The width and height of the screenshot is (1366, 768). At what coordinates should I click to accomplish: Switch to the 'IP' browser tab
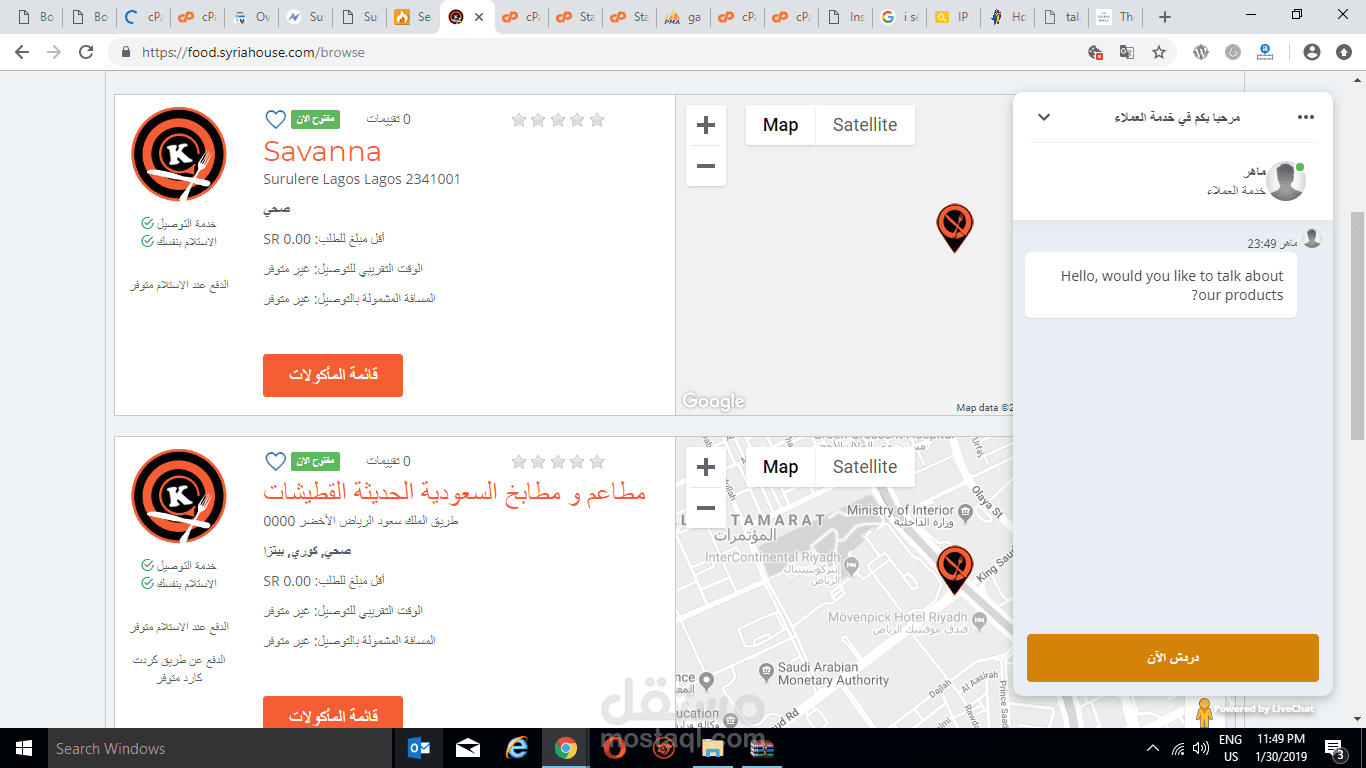951,17
